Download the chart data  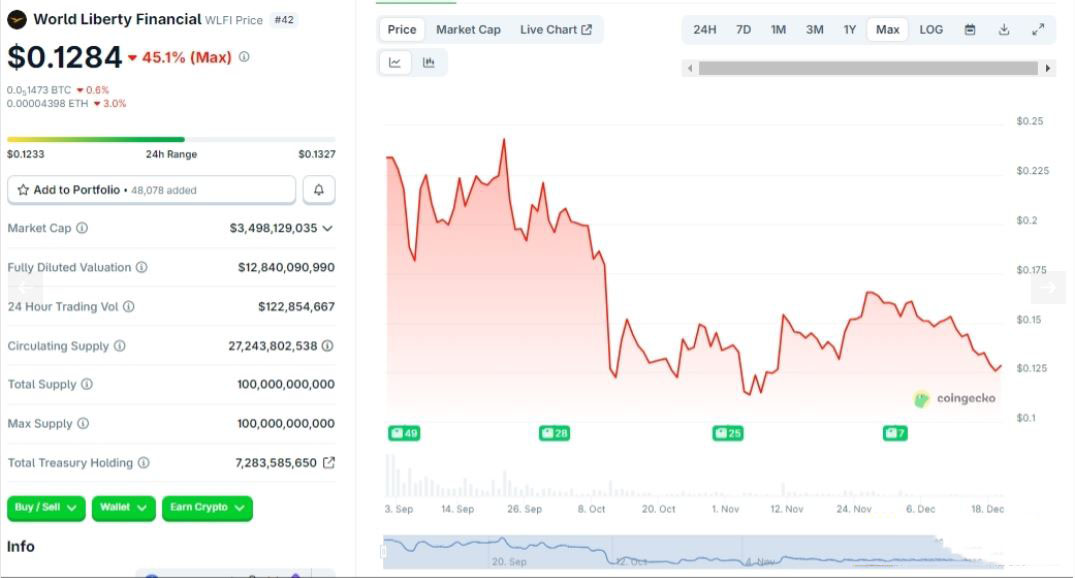click(1004, 30)
